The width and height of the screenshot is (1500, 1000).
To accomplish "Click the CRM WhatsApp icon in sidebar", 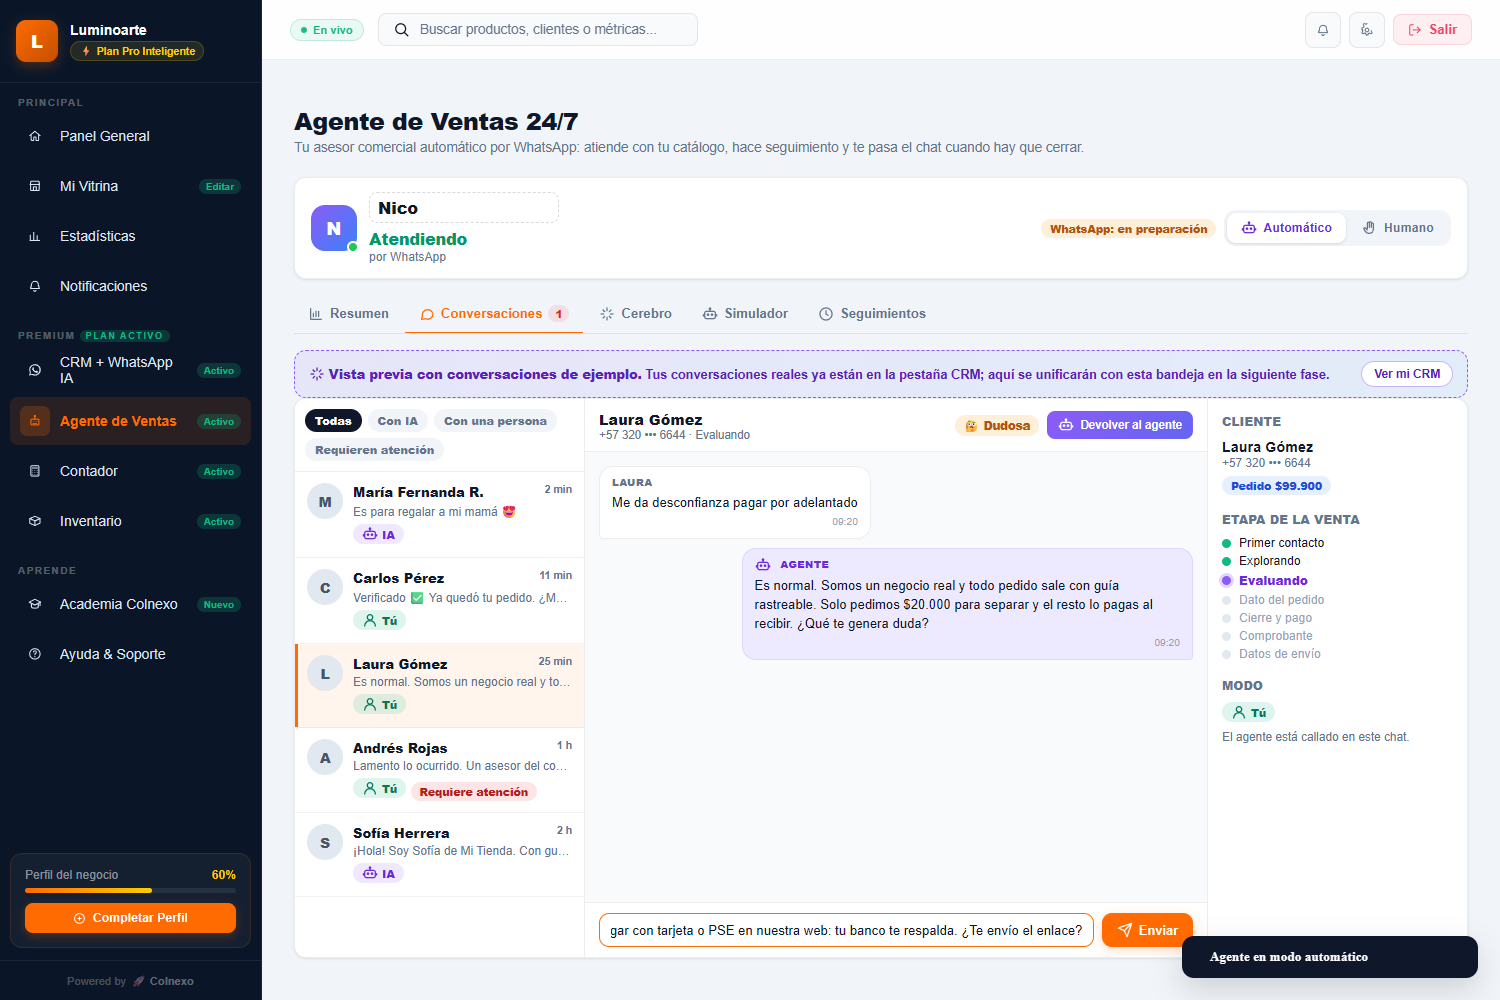I will 35,370.
